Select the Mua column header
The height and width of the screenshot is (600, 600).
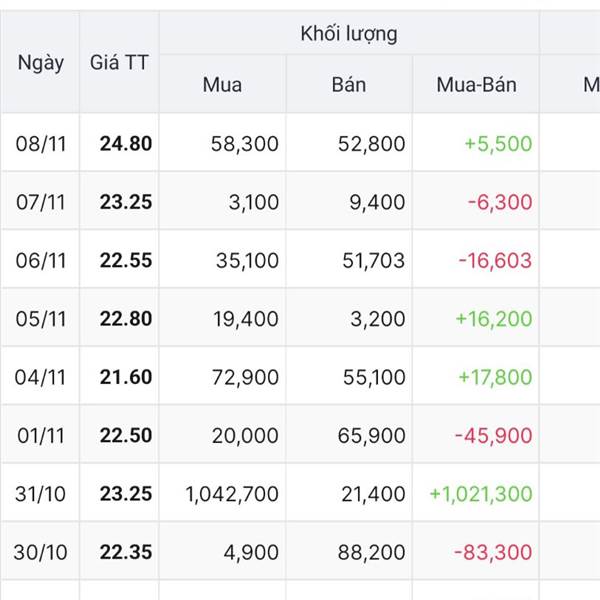[222, 85]
